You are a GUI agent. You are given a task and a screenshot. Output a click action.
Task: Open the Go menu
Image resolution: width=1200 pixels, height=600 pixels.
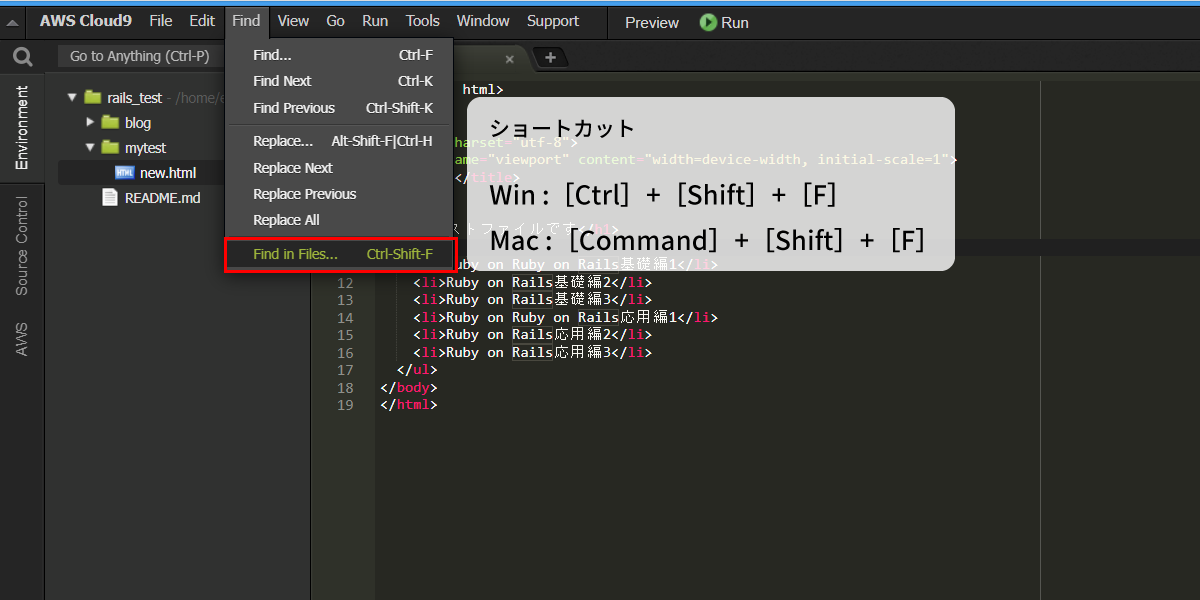[x=336, y=21]
